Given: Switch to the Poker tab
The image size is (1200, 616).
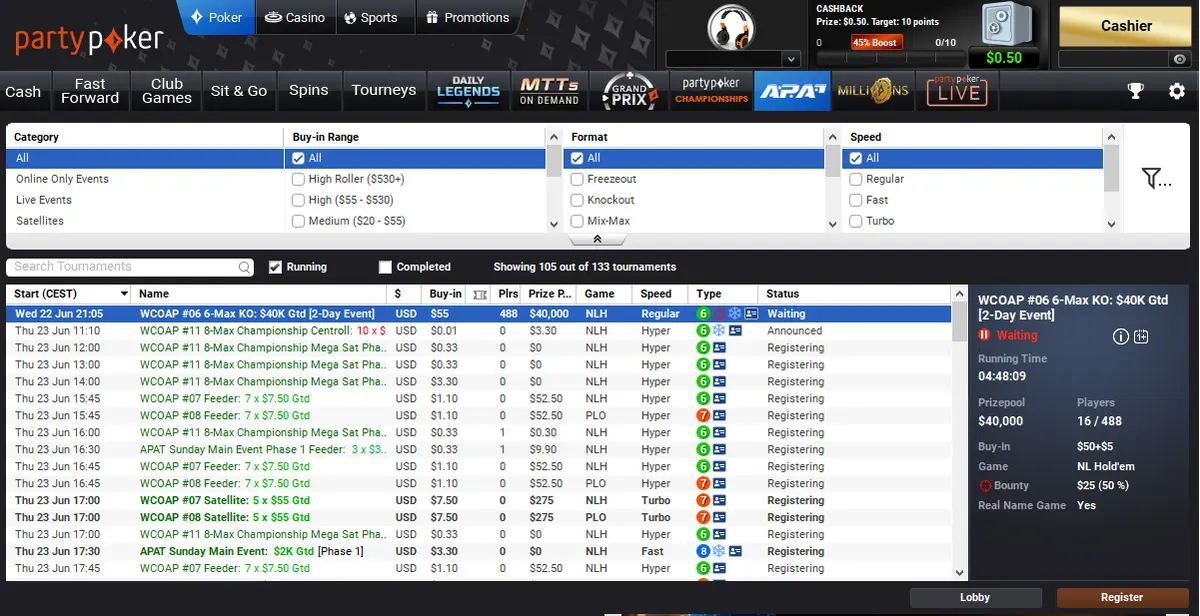Looking at the screenshot, I should 217,17.
